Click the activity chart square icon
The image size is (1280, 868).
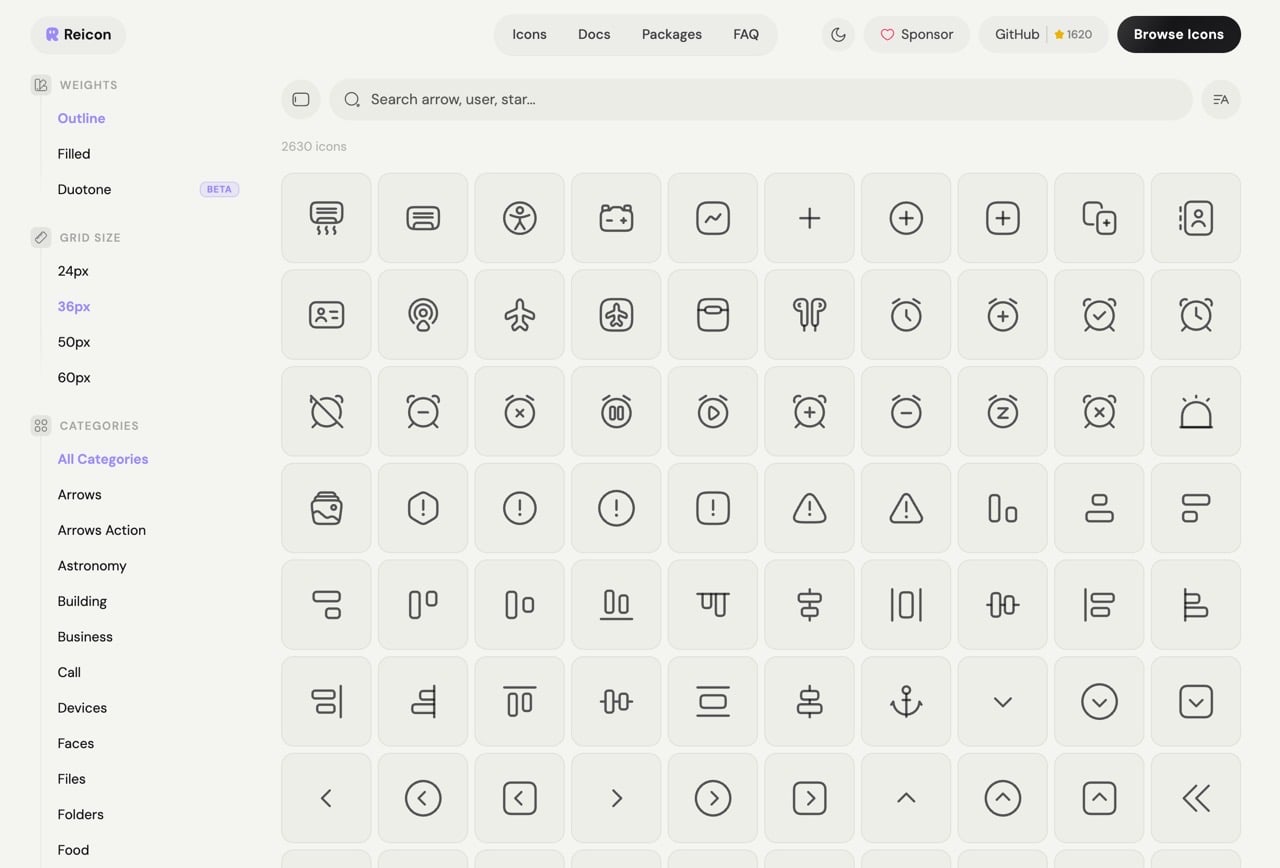(x=713, y=218)
